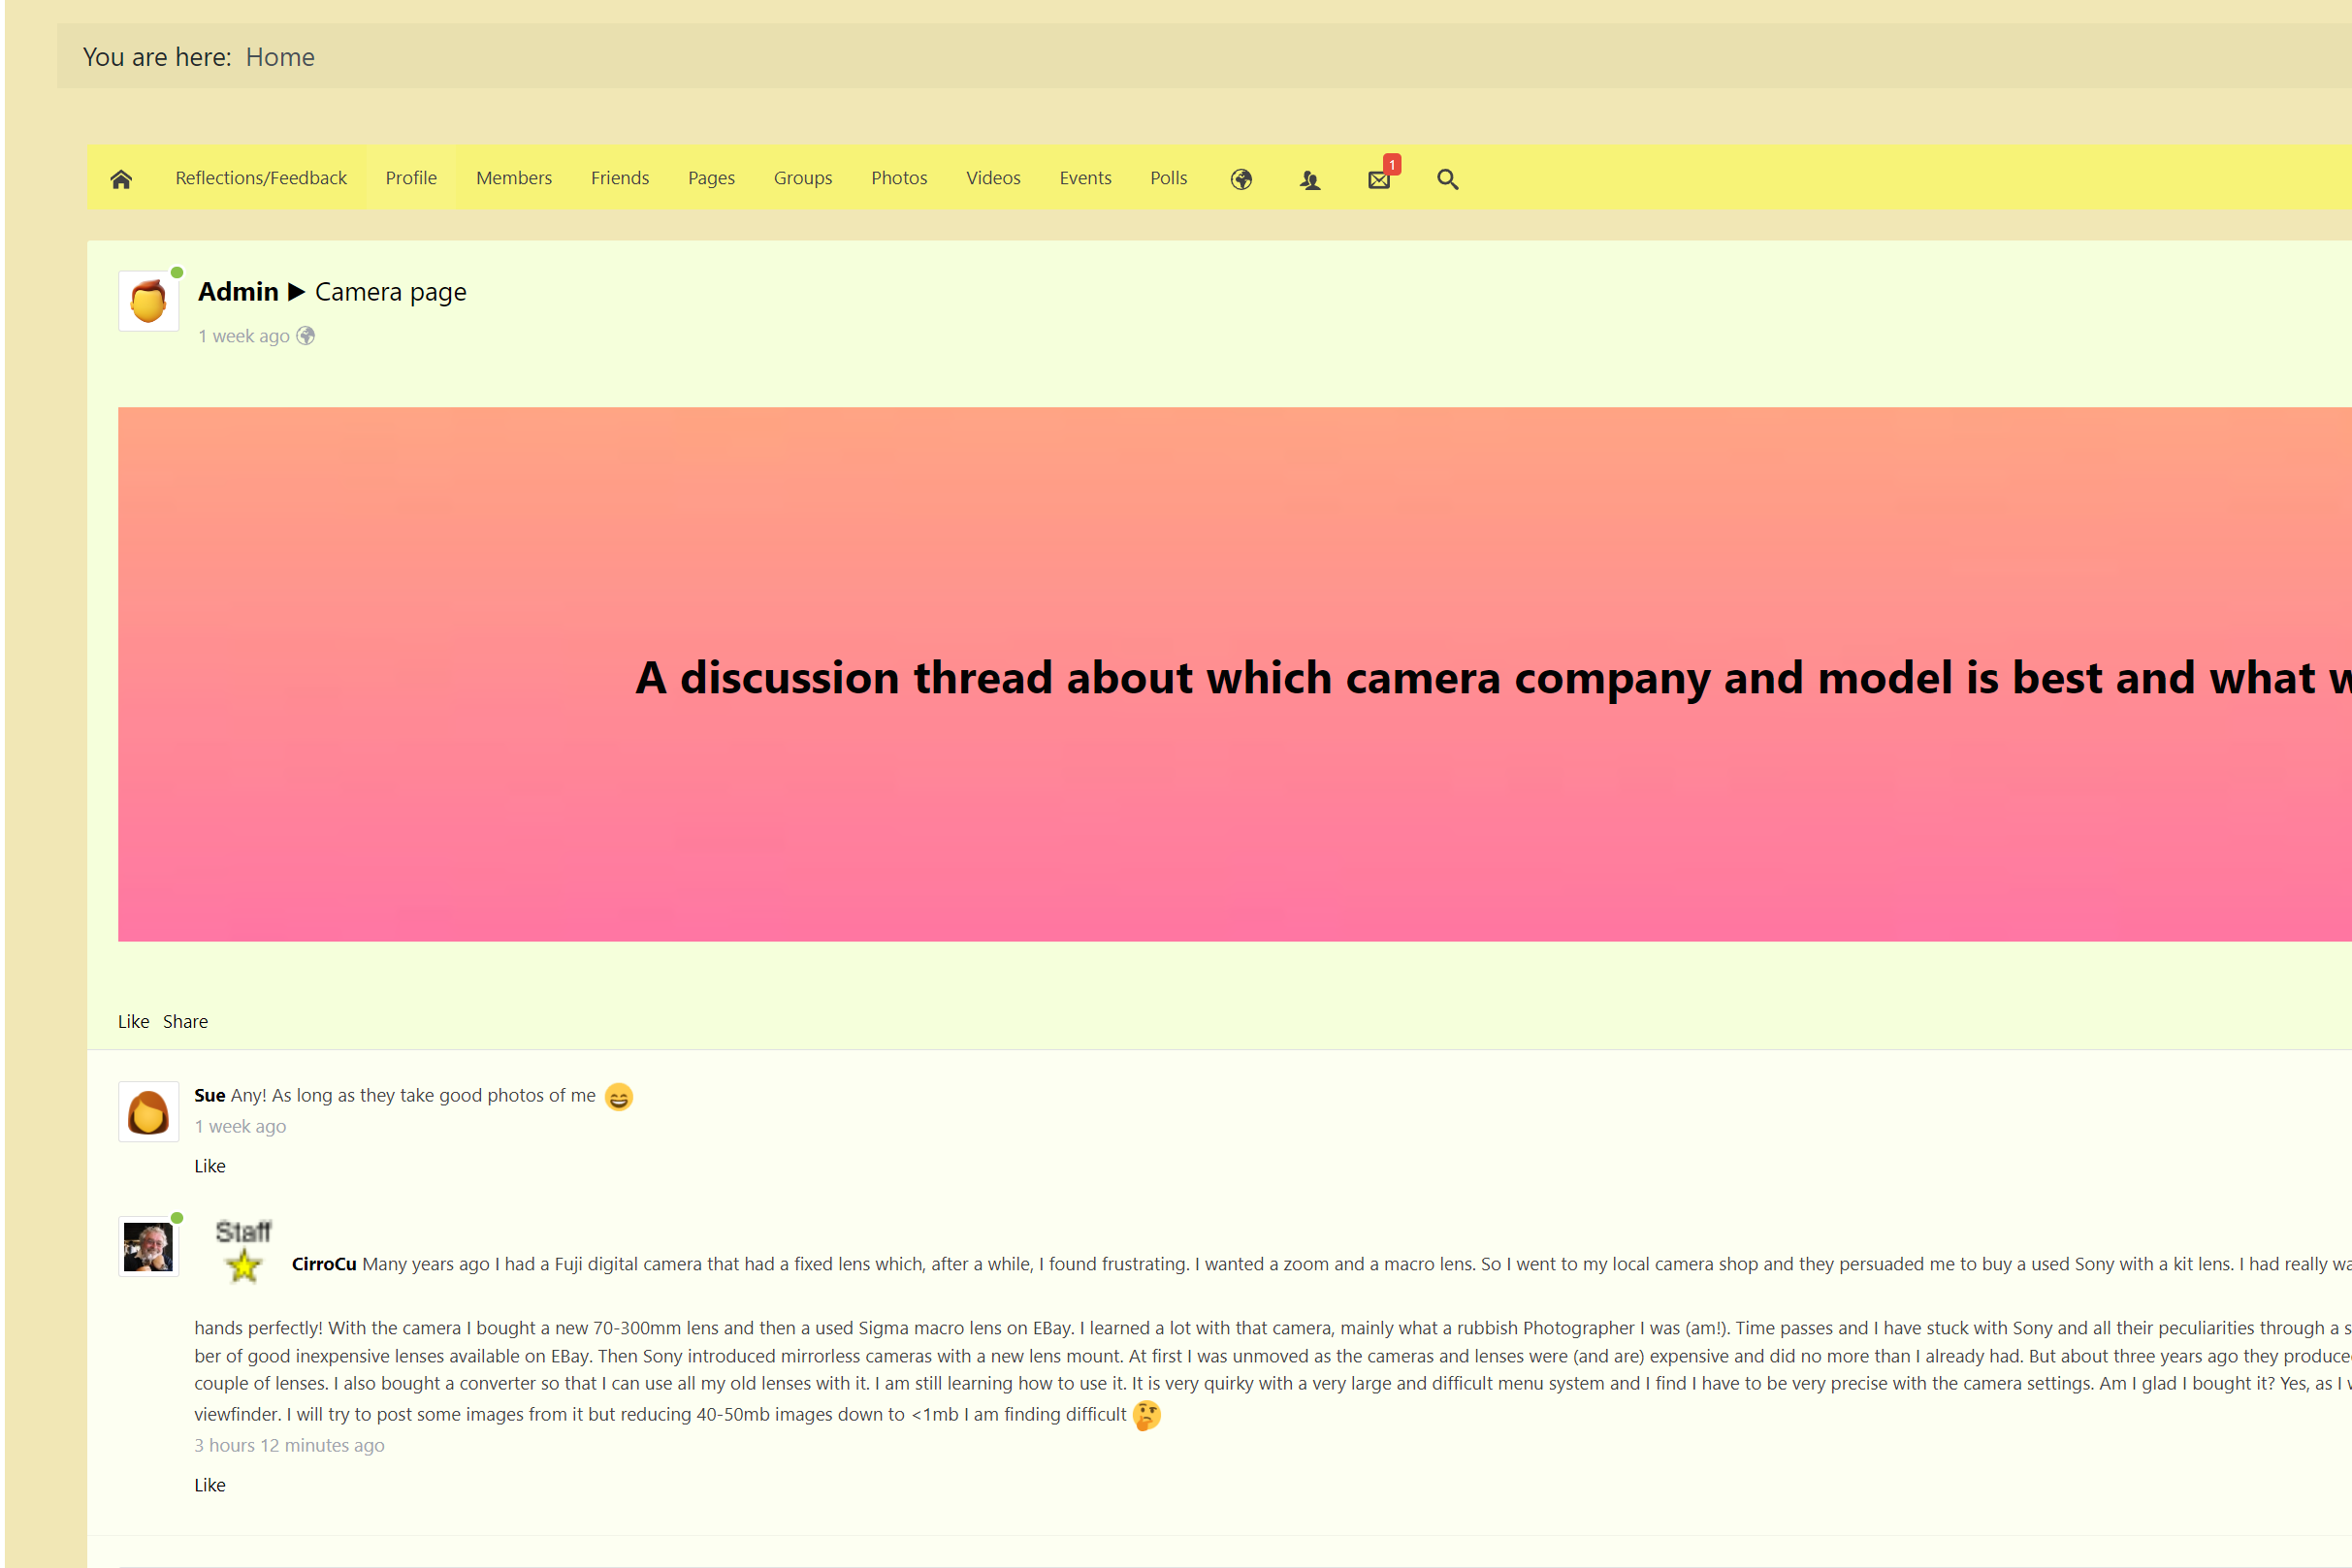2352x1568 pixels.
Task: Like the Camera page post
Action: click(x=133, y=1021)
